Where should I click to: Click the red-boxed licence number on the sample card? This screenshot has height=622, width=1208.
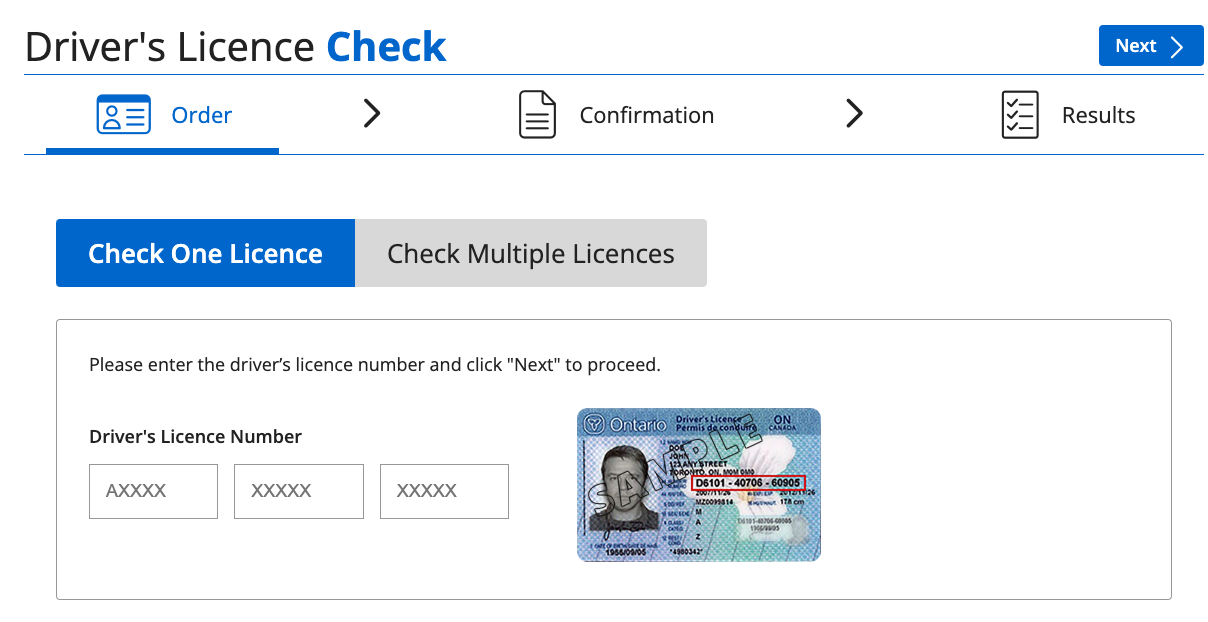coord(748,483)
